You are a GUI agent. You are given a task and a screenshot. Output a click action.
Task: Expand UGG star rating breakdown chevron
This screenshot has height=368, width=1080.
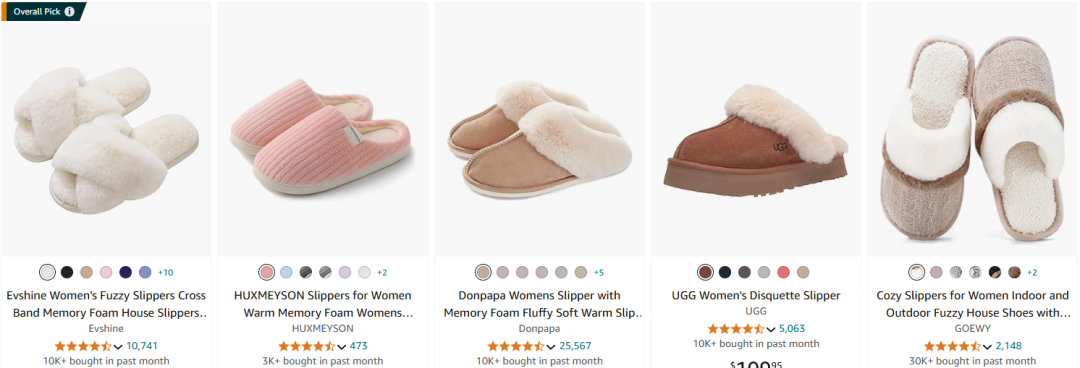771,329
